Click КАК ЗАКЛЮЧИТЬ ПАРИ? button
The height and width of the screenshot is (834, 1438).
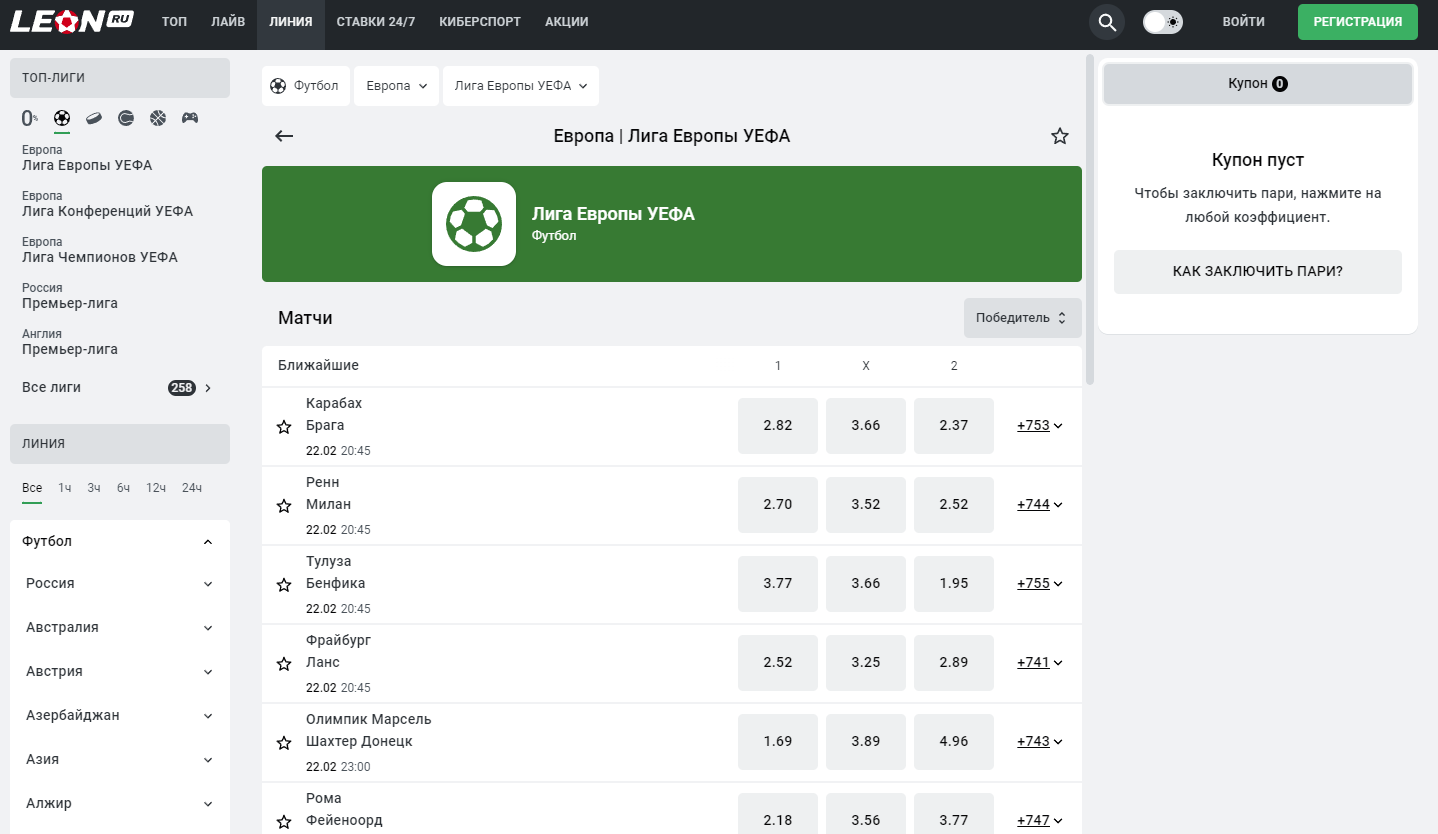(x=1258, y=272)
